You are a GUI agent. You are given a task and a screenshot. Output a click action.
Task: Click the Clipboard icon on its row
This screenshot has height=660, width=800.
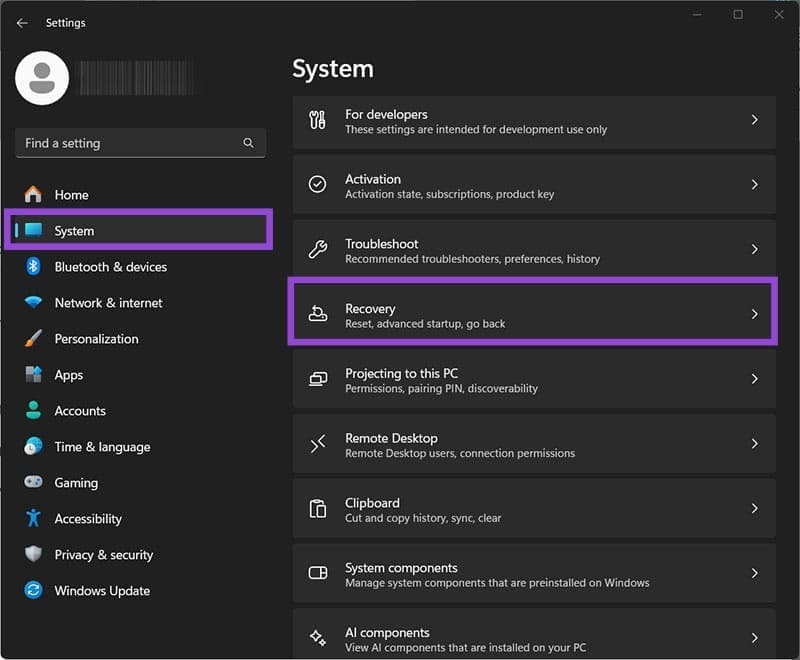point(318,509)
